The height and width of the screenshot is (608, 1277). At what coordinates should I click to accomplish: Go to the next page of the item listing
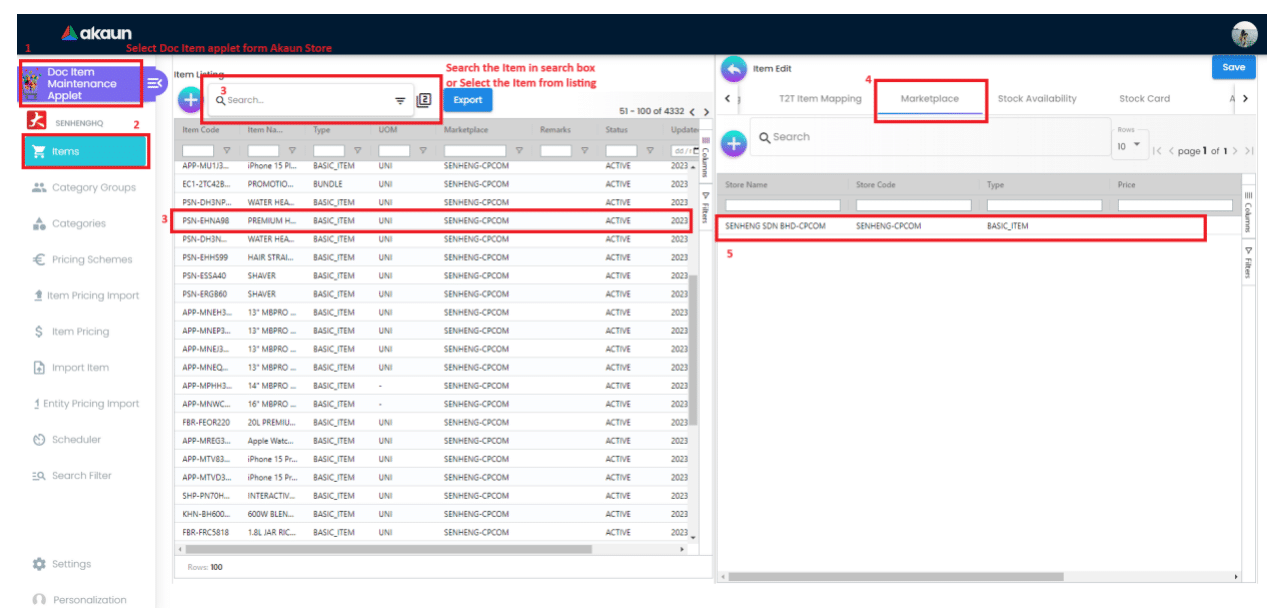[x=706, y=111]
